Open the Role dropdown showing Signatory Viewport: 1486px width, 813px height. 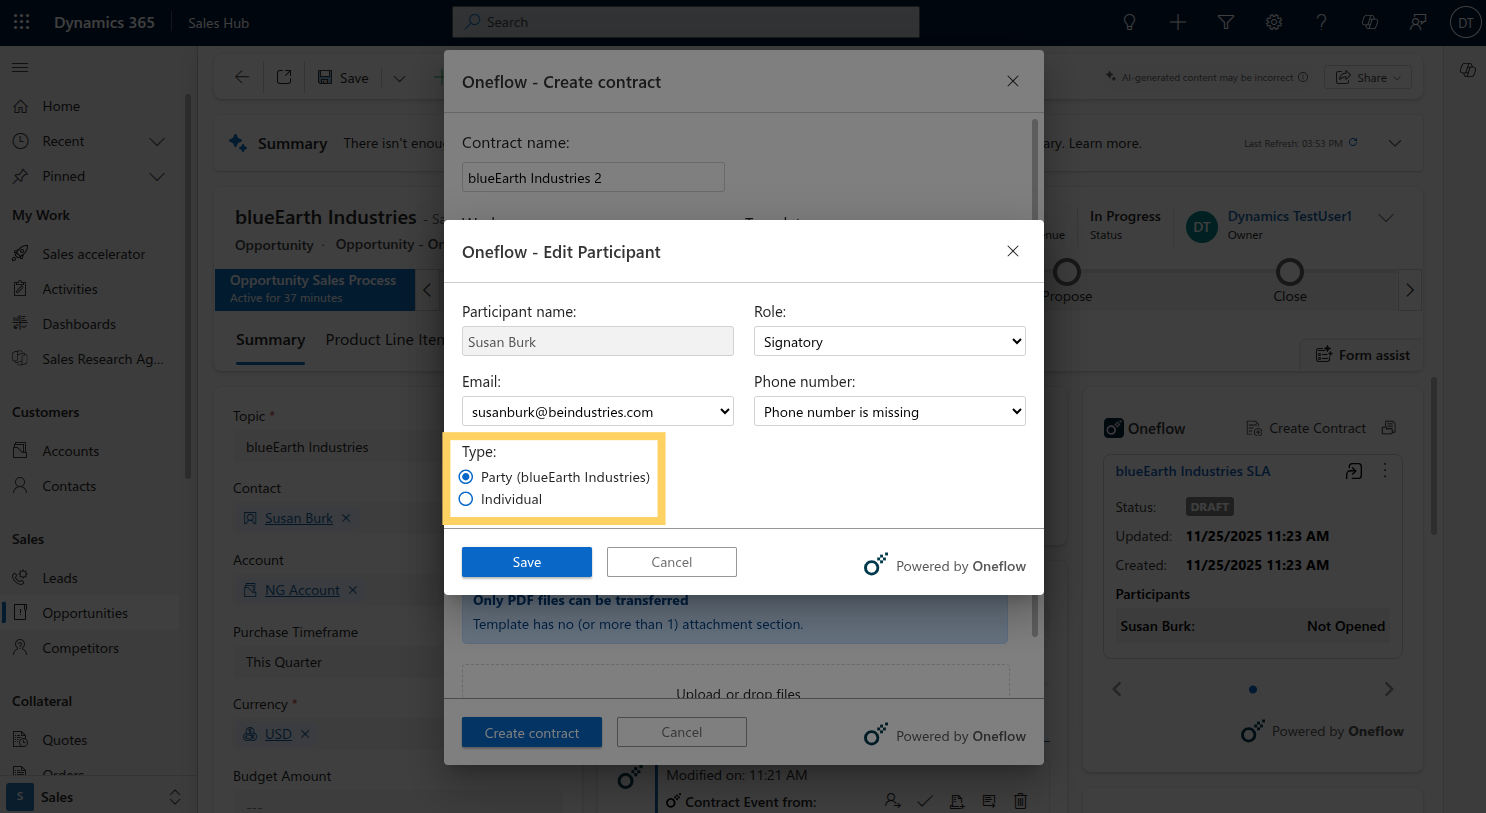click(x=890, y=341)
